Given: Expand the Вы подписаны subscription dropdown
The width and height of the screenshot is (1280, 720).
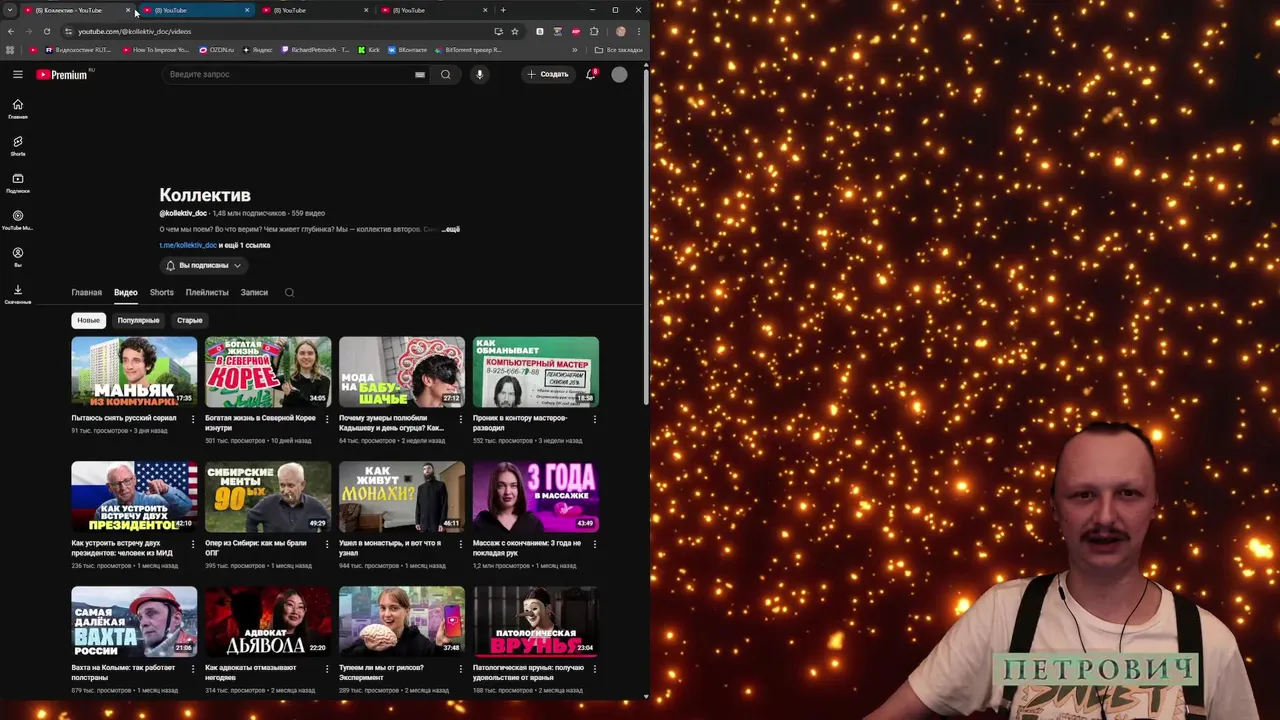Looking at the screenshot, I should point(204,266).
